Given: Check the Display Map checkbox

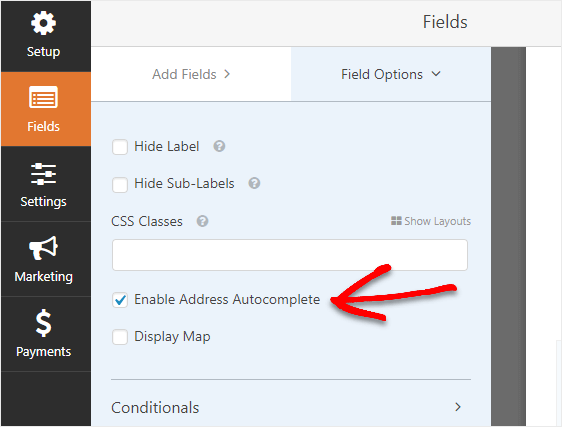Looking at the screenshot, I should pos(120,337).
